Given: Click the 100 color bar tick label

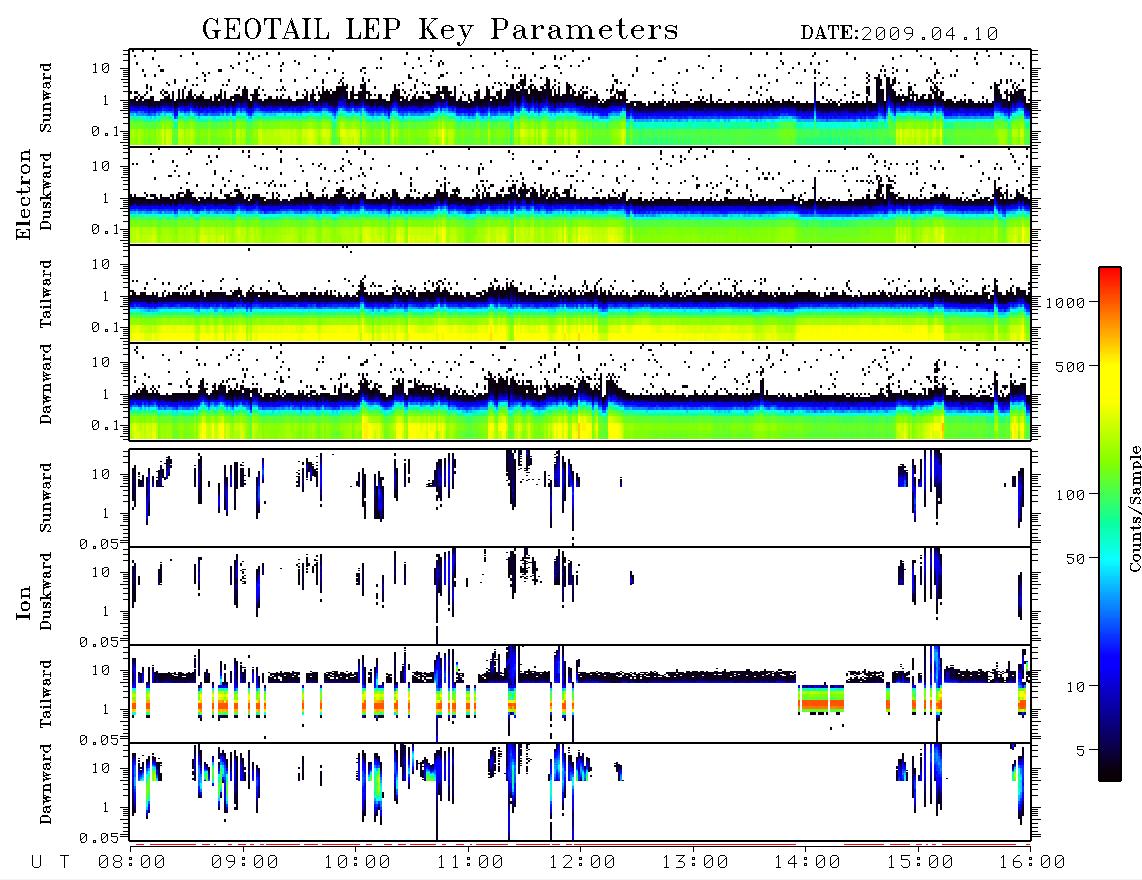Looking at the screenshot, I should [1071, 495].
